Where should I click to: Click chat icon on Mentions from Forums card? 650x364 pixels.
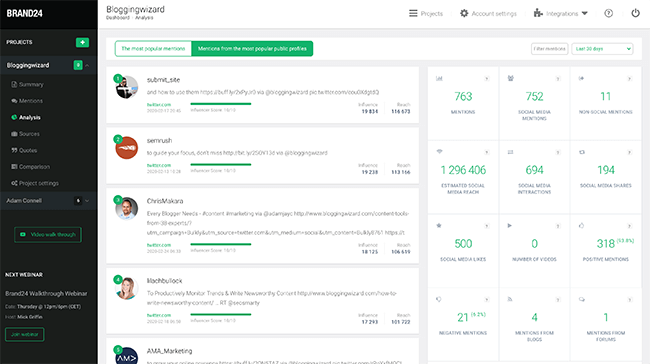(x=582, y=299)
